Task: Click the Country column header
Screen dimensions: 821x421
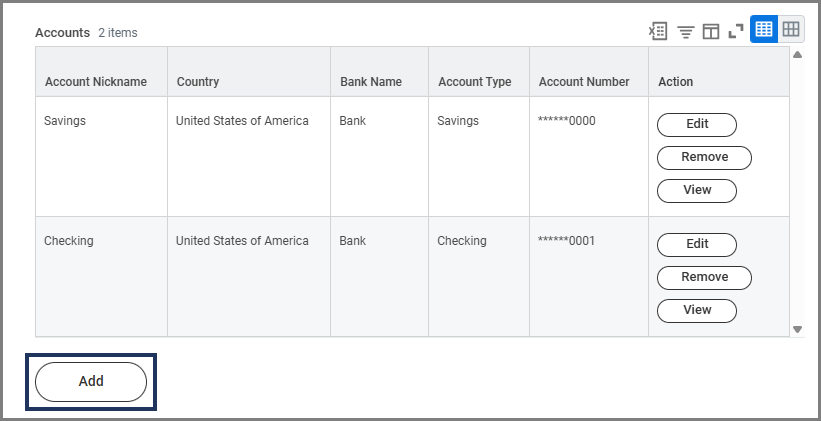Action: [198, 82]
